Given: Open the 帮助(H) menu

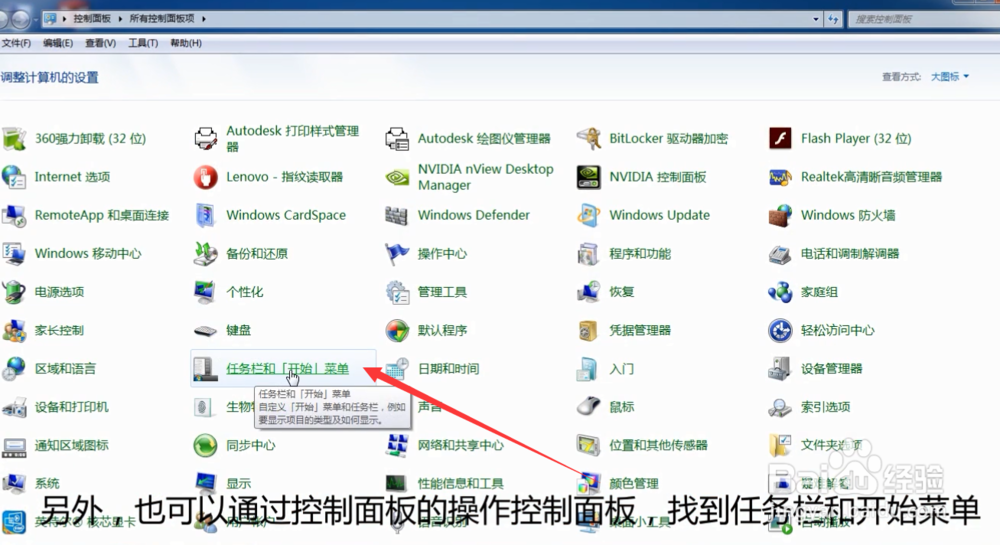Looking at the screenshot, I should point(186,43).
